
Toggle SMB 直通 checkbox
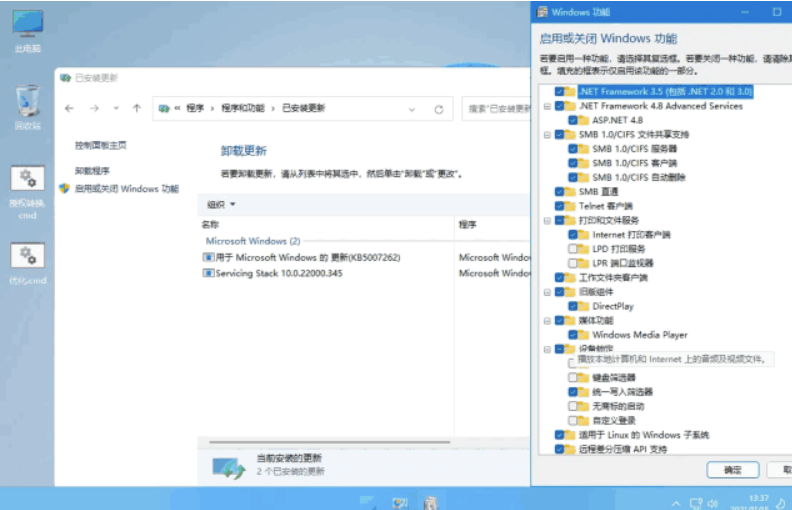[559, 192]
